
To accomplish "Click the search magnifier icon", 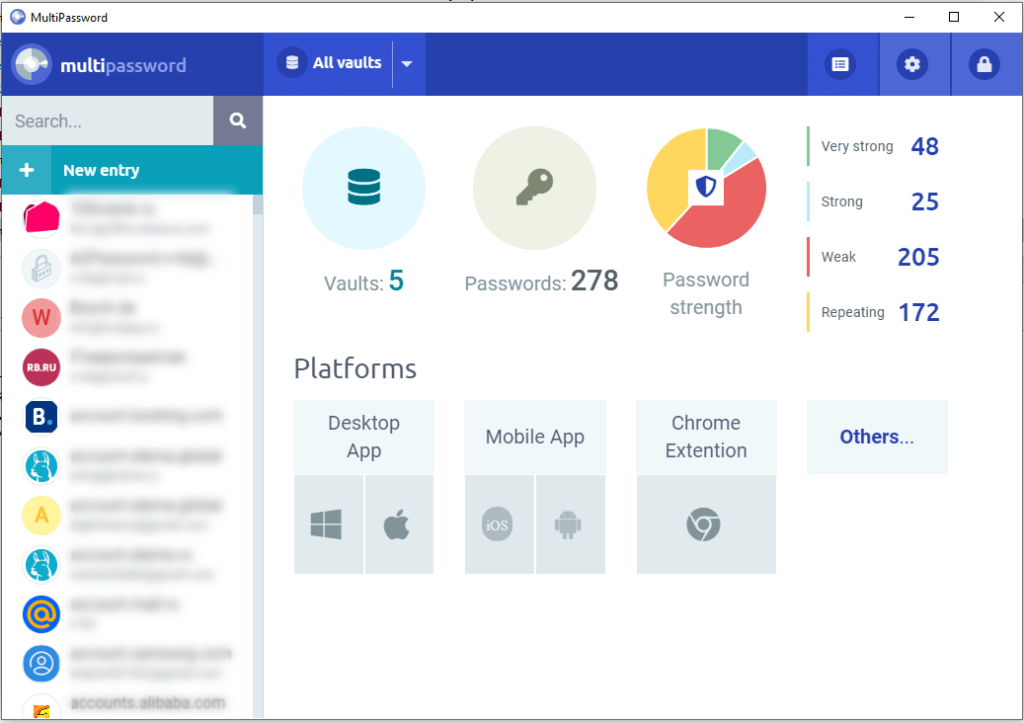I will coord(237,120).
